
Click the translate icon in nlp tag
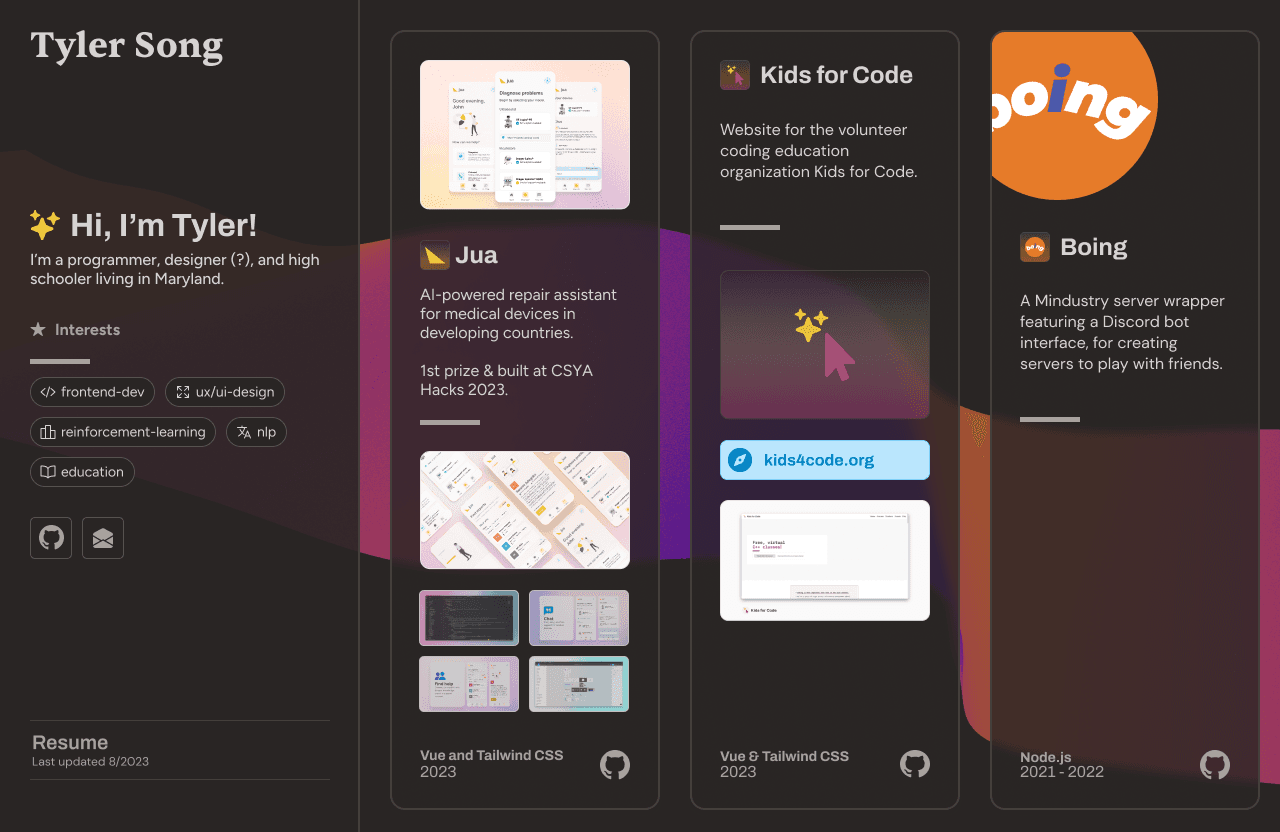coord(244,432)
